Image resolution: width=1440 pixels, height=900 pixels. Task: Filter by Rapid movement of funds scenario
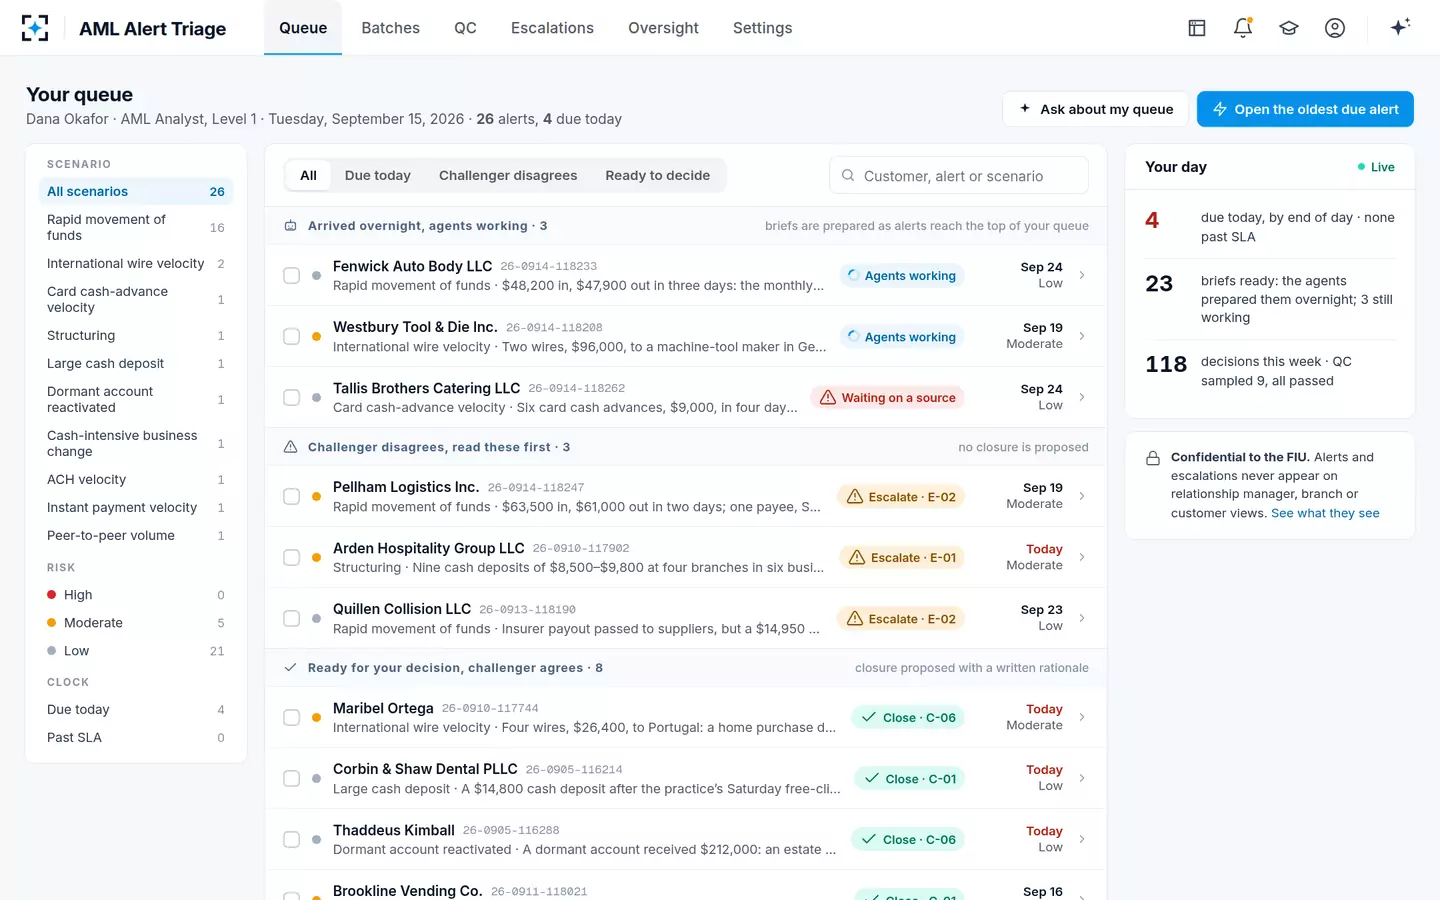(x=136, y=227)
